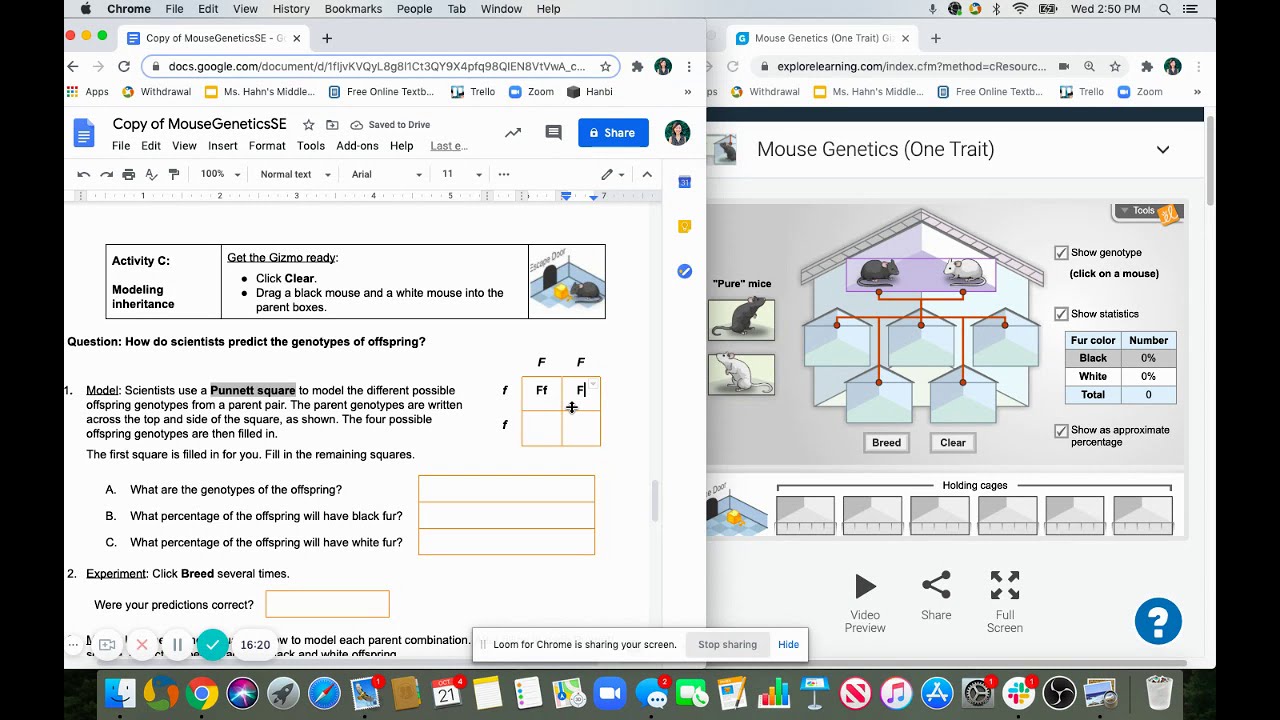The width and height of the screenshot is (1280, 720).
Task: Cancel the Loom recording with X
Action: 142,645
